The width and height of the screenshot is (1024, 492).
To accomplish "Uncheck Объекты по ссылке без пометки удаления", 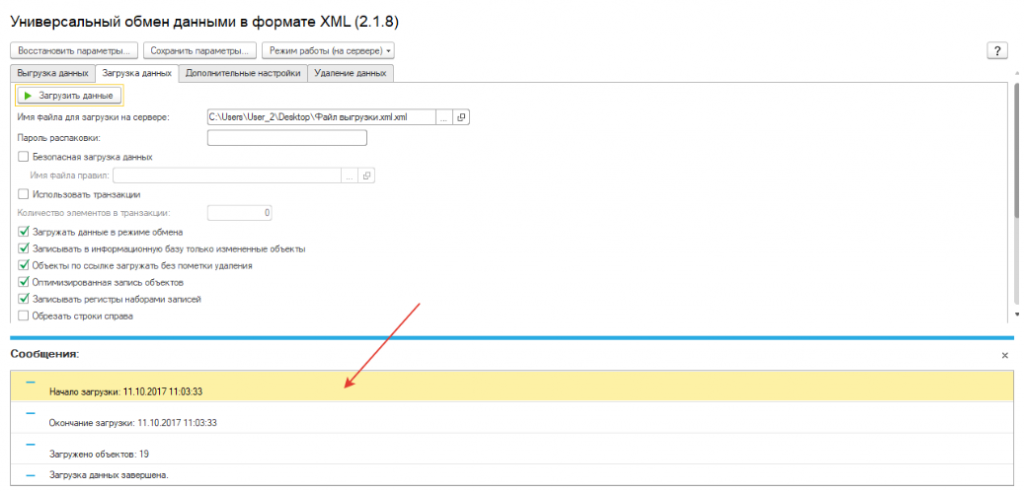I will point(24,265).
